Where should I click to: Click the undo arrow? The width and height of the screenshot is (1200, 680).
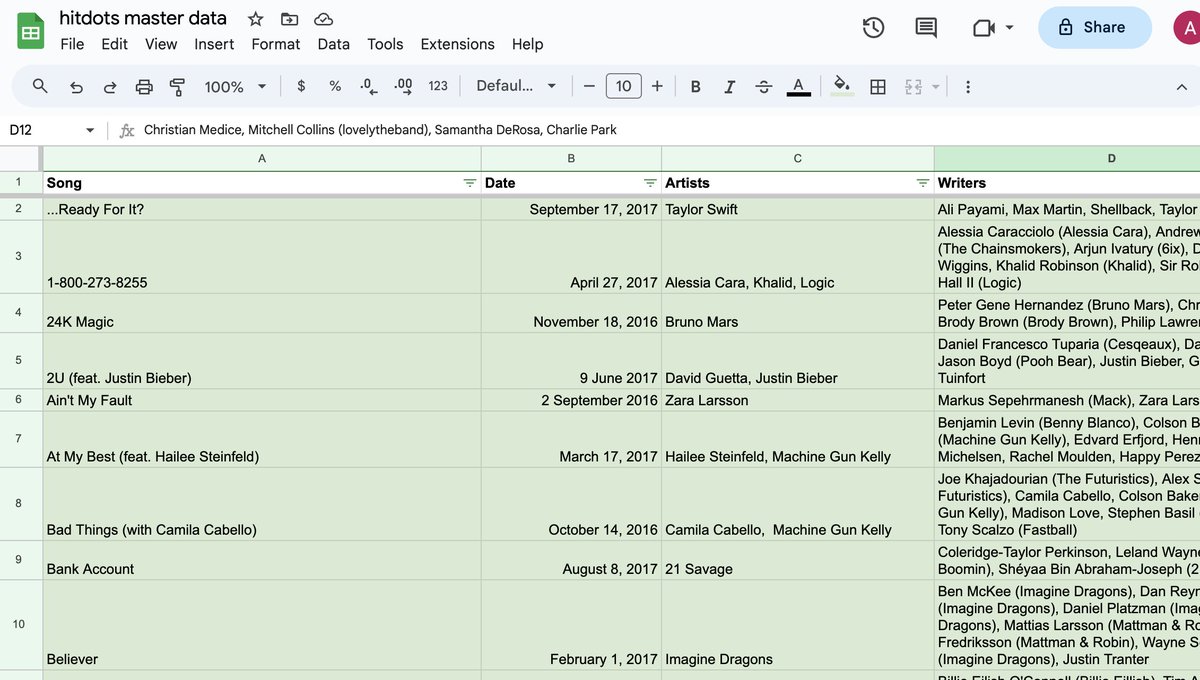(76, 87)
